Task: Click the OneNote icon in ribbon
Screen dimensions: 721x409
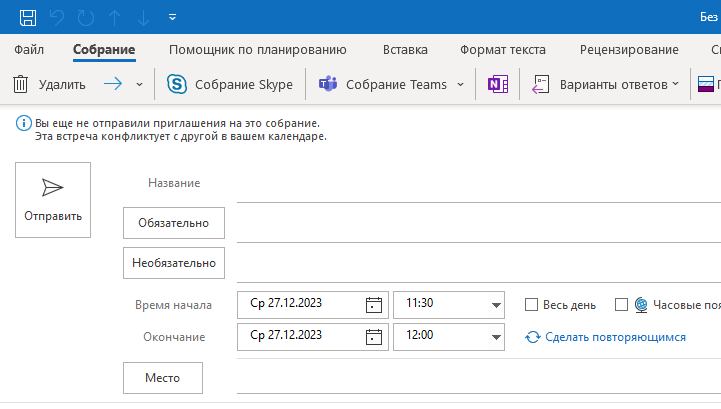Action: click(x=498, y=84)
